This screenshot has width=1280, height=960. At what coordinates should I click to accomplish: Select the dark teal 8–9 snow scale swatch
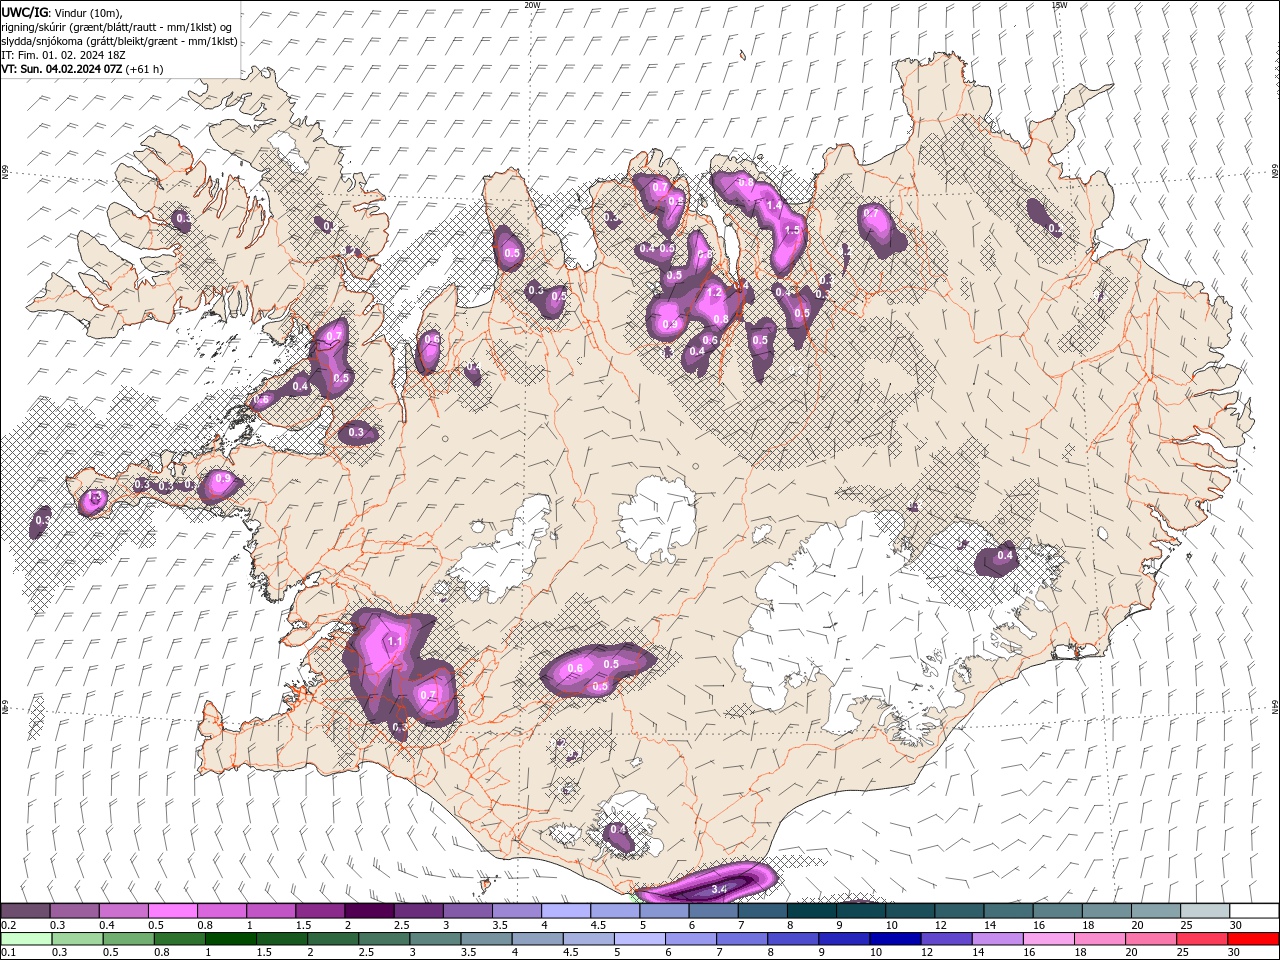[x=813, y=911]
